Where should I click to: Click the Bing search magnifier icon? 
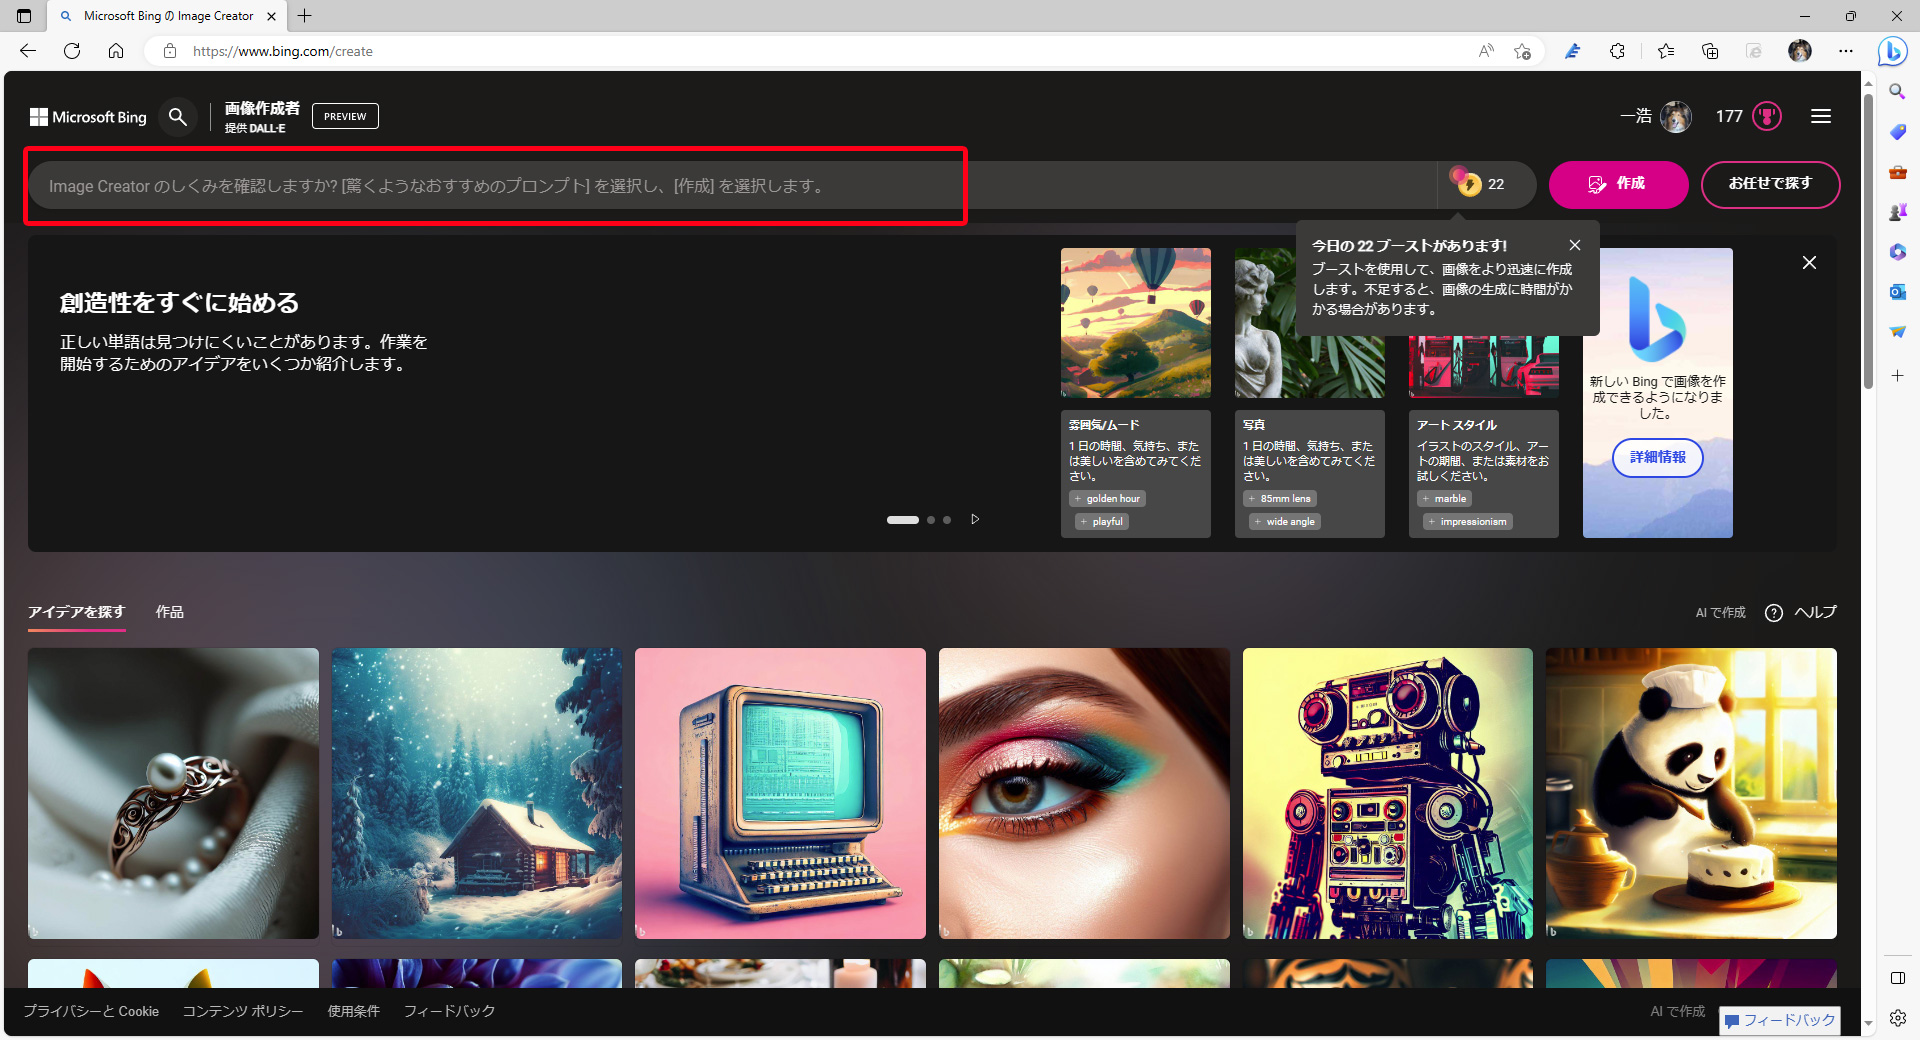(178, 117)
